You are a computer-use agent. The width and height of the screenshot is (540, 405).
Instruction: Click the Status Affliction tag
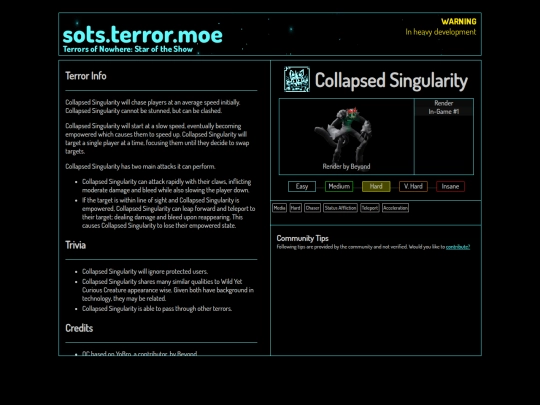tap(340, 208)
